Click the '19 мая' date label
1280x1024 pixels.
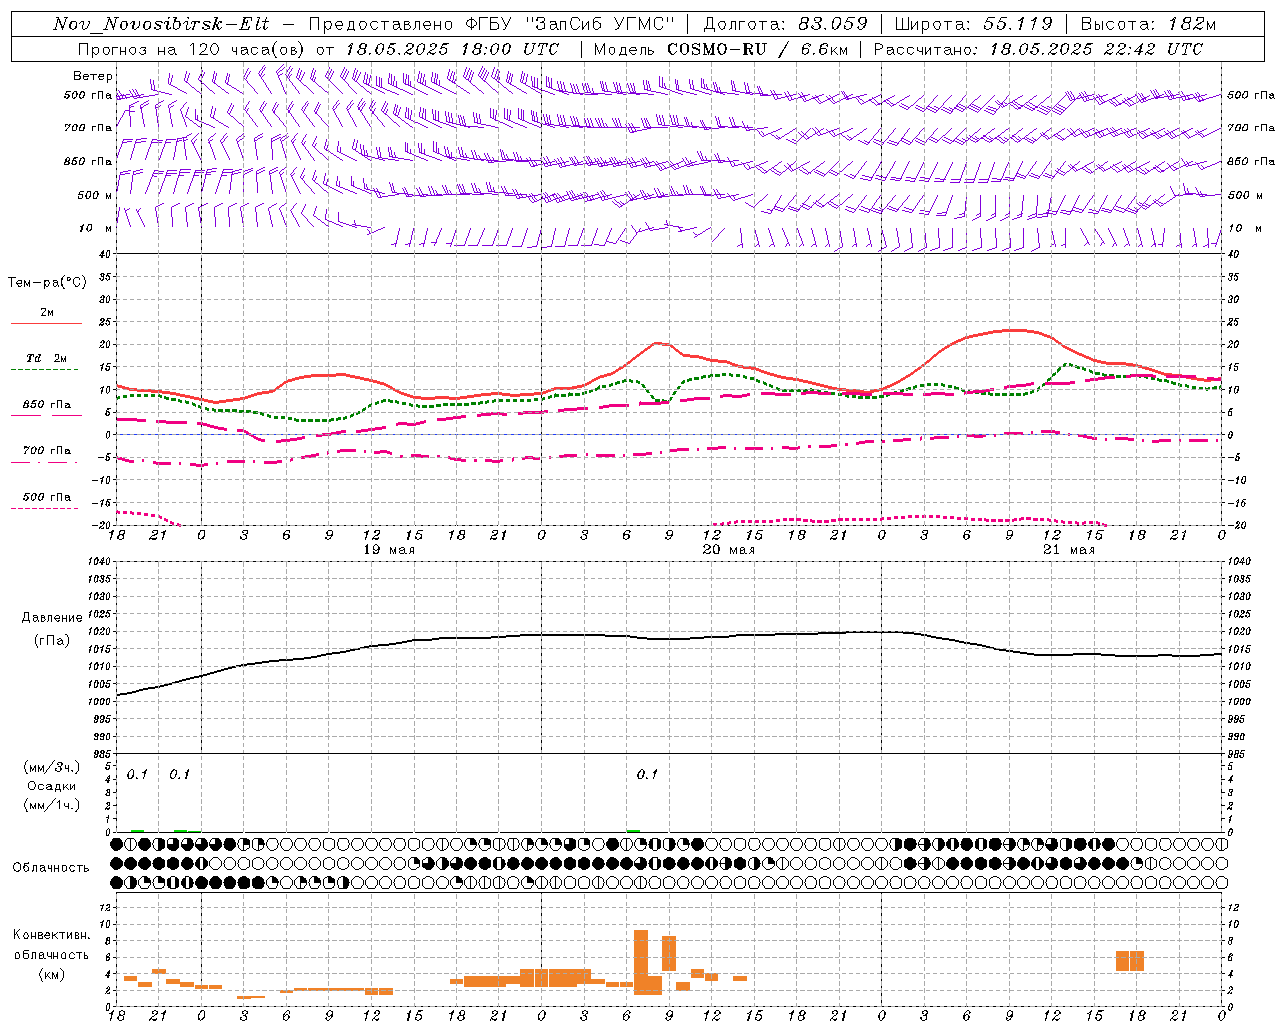click(x=388, y=550)
